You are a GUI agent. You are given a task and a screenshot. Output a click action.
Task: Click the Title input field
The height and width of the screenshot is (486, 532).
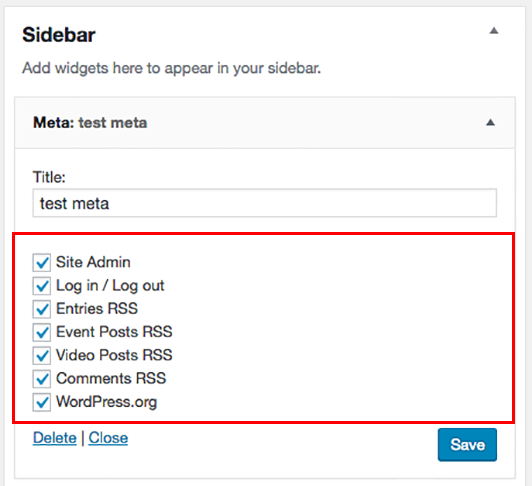(x=265, y=203)
